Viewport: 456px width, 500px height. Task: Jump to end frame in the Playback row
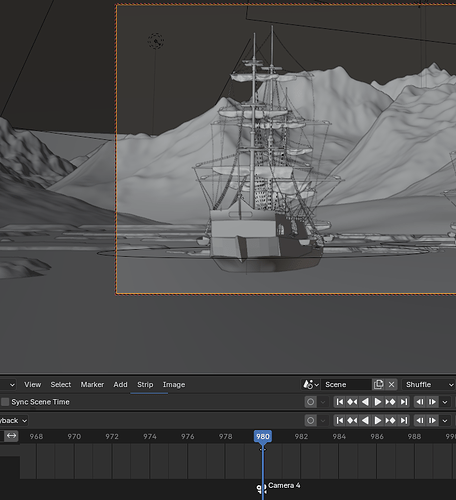coord(403,421)
